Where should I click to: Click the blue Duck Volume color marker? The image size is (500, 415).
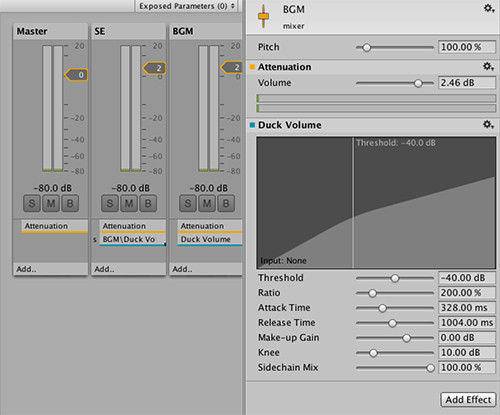252,125
